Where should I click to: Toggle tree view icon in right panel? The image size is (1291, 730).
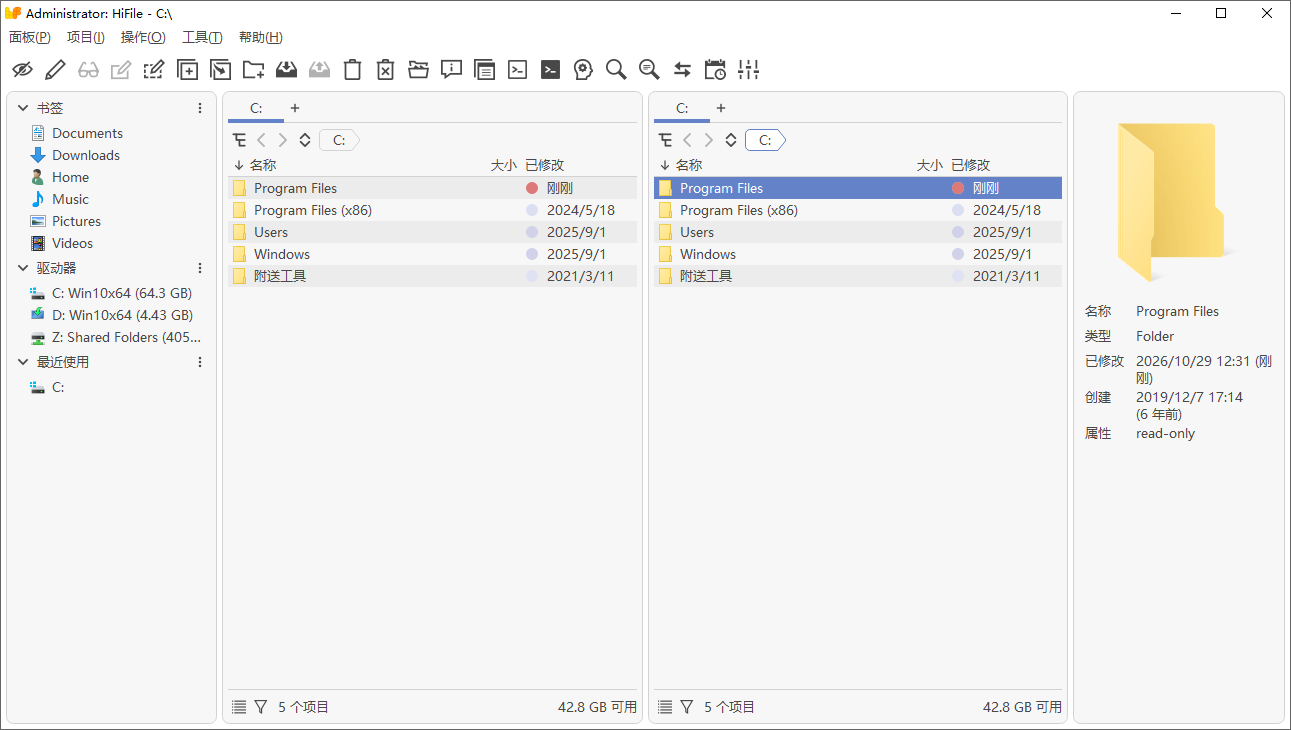[665, 140]
